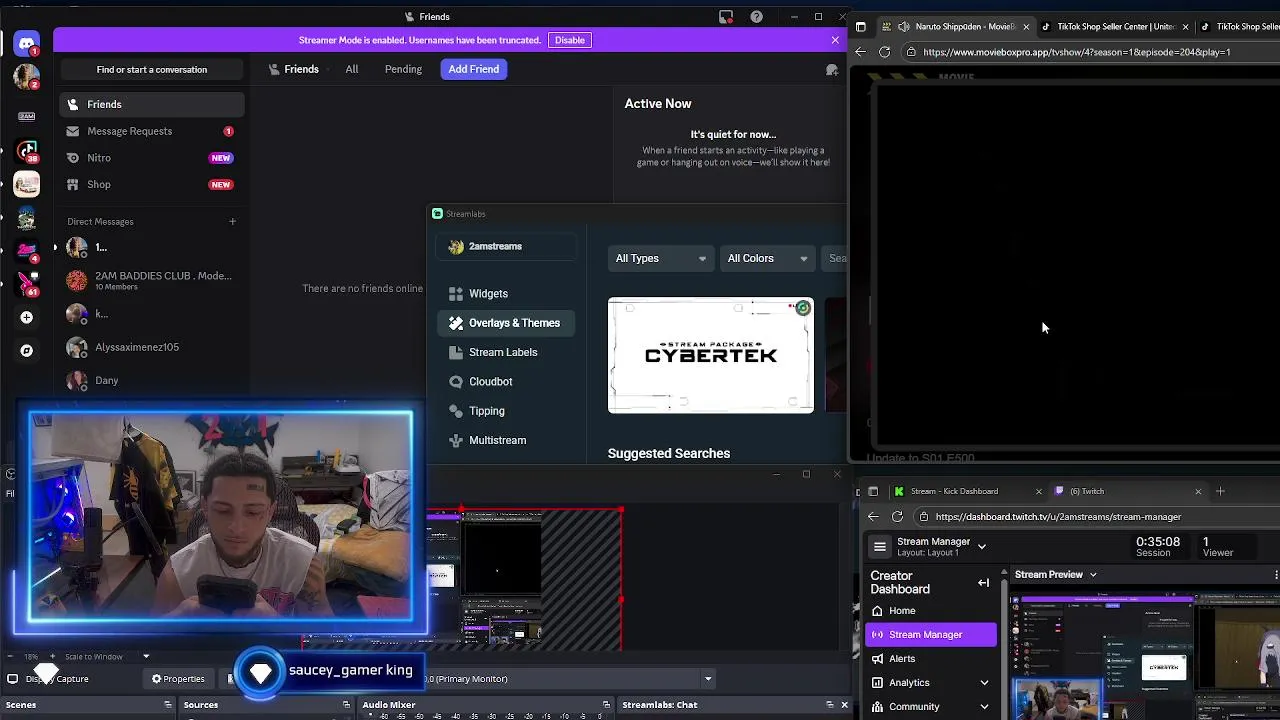Switch to Naruto Shippuden browser tab
This screenshot has height=720, width=1280.
956,26
